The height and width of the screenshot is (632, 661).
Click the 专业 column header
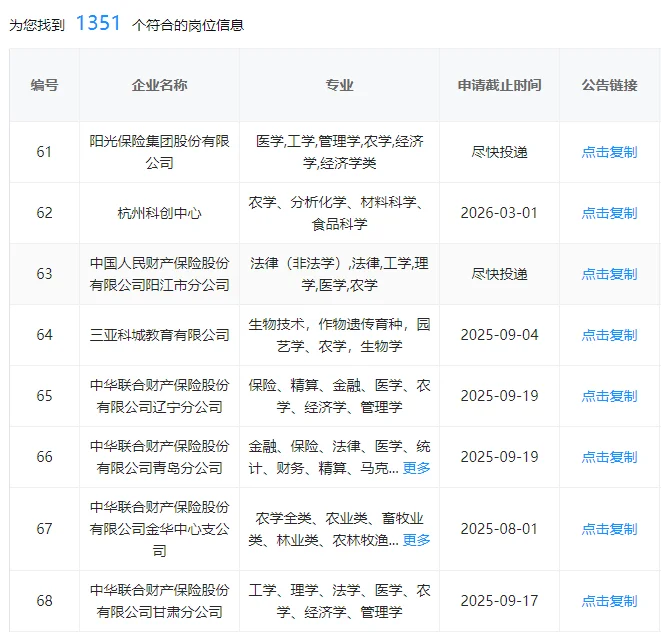click(339, 85)
